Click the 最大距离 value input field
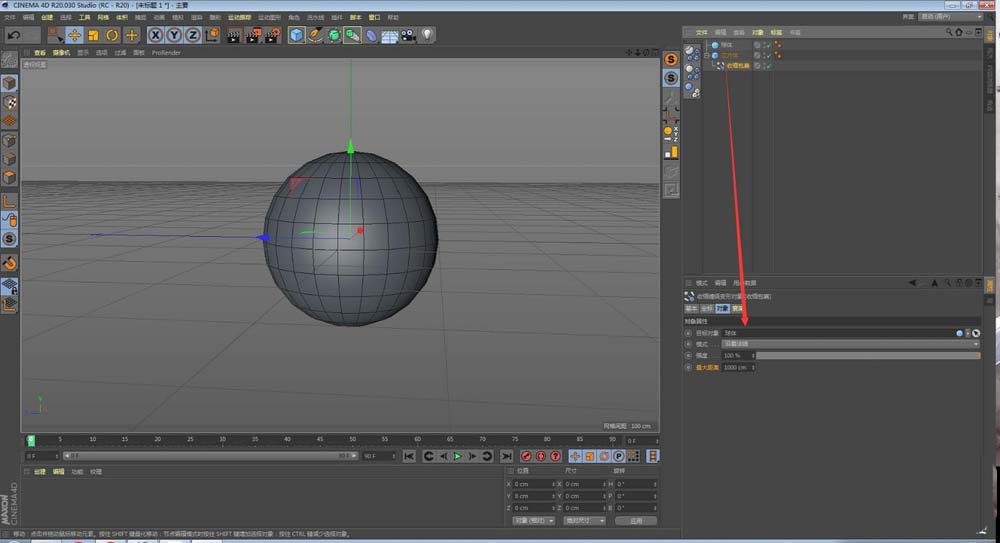The height and width of the screenshot is (543, 1000). pyautogui.click(x=735, y=367)
